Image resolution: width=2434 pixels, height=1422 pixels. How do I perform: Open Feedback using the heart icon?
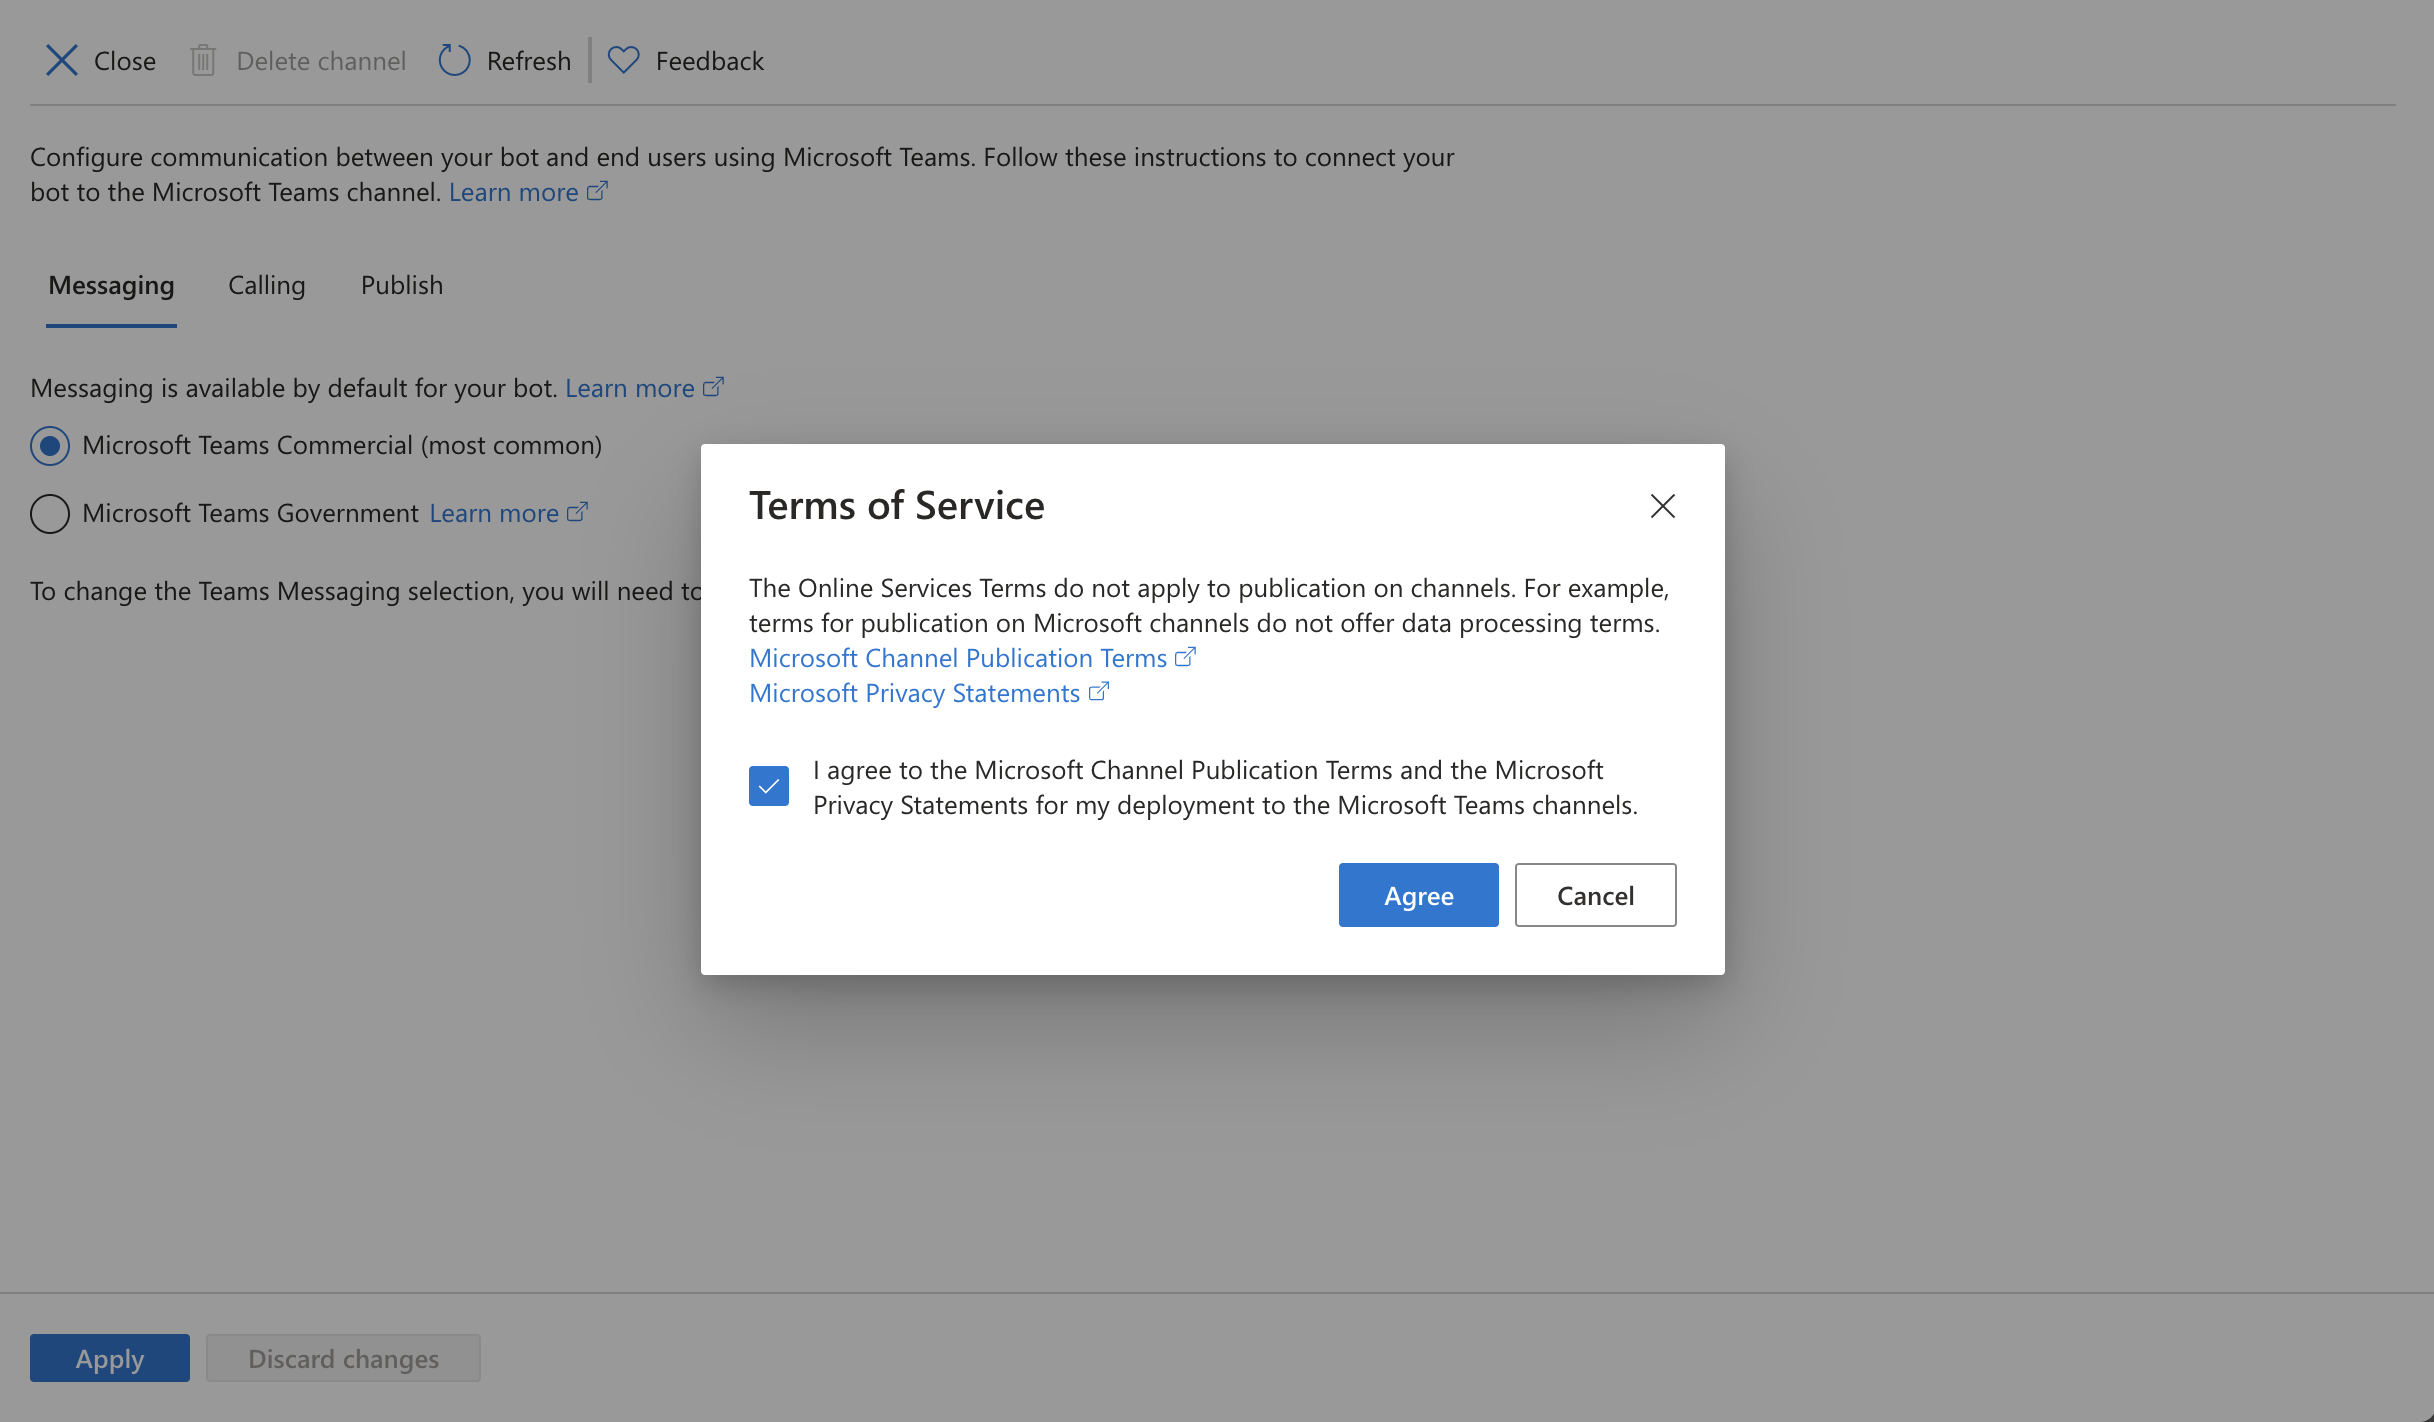pyautogui.click(x=622, y=60)
